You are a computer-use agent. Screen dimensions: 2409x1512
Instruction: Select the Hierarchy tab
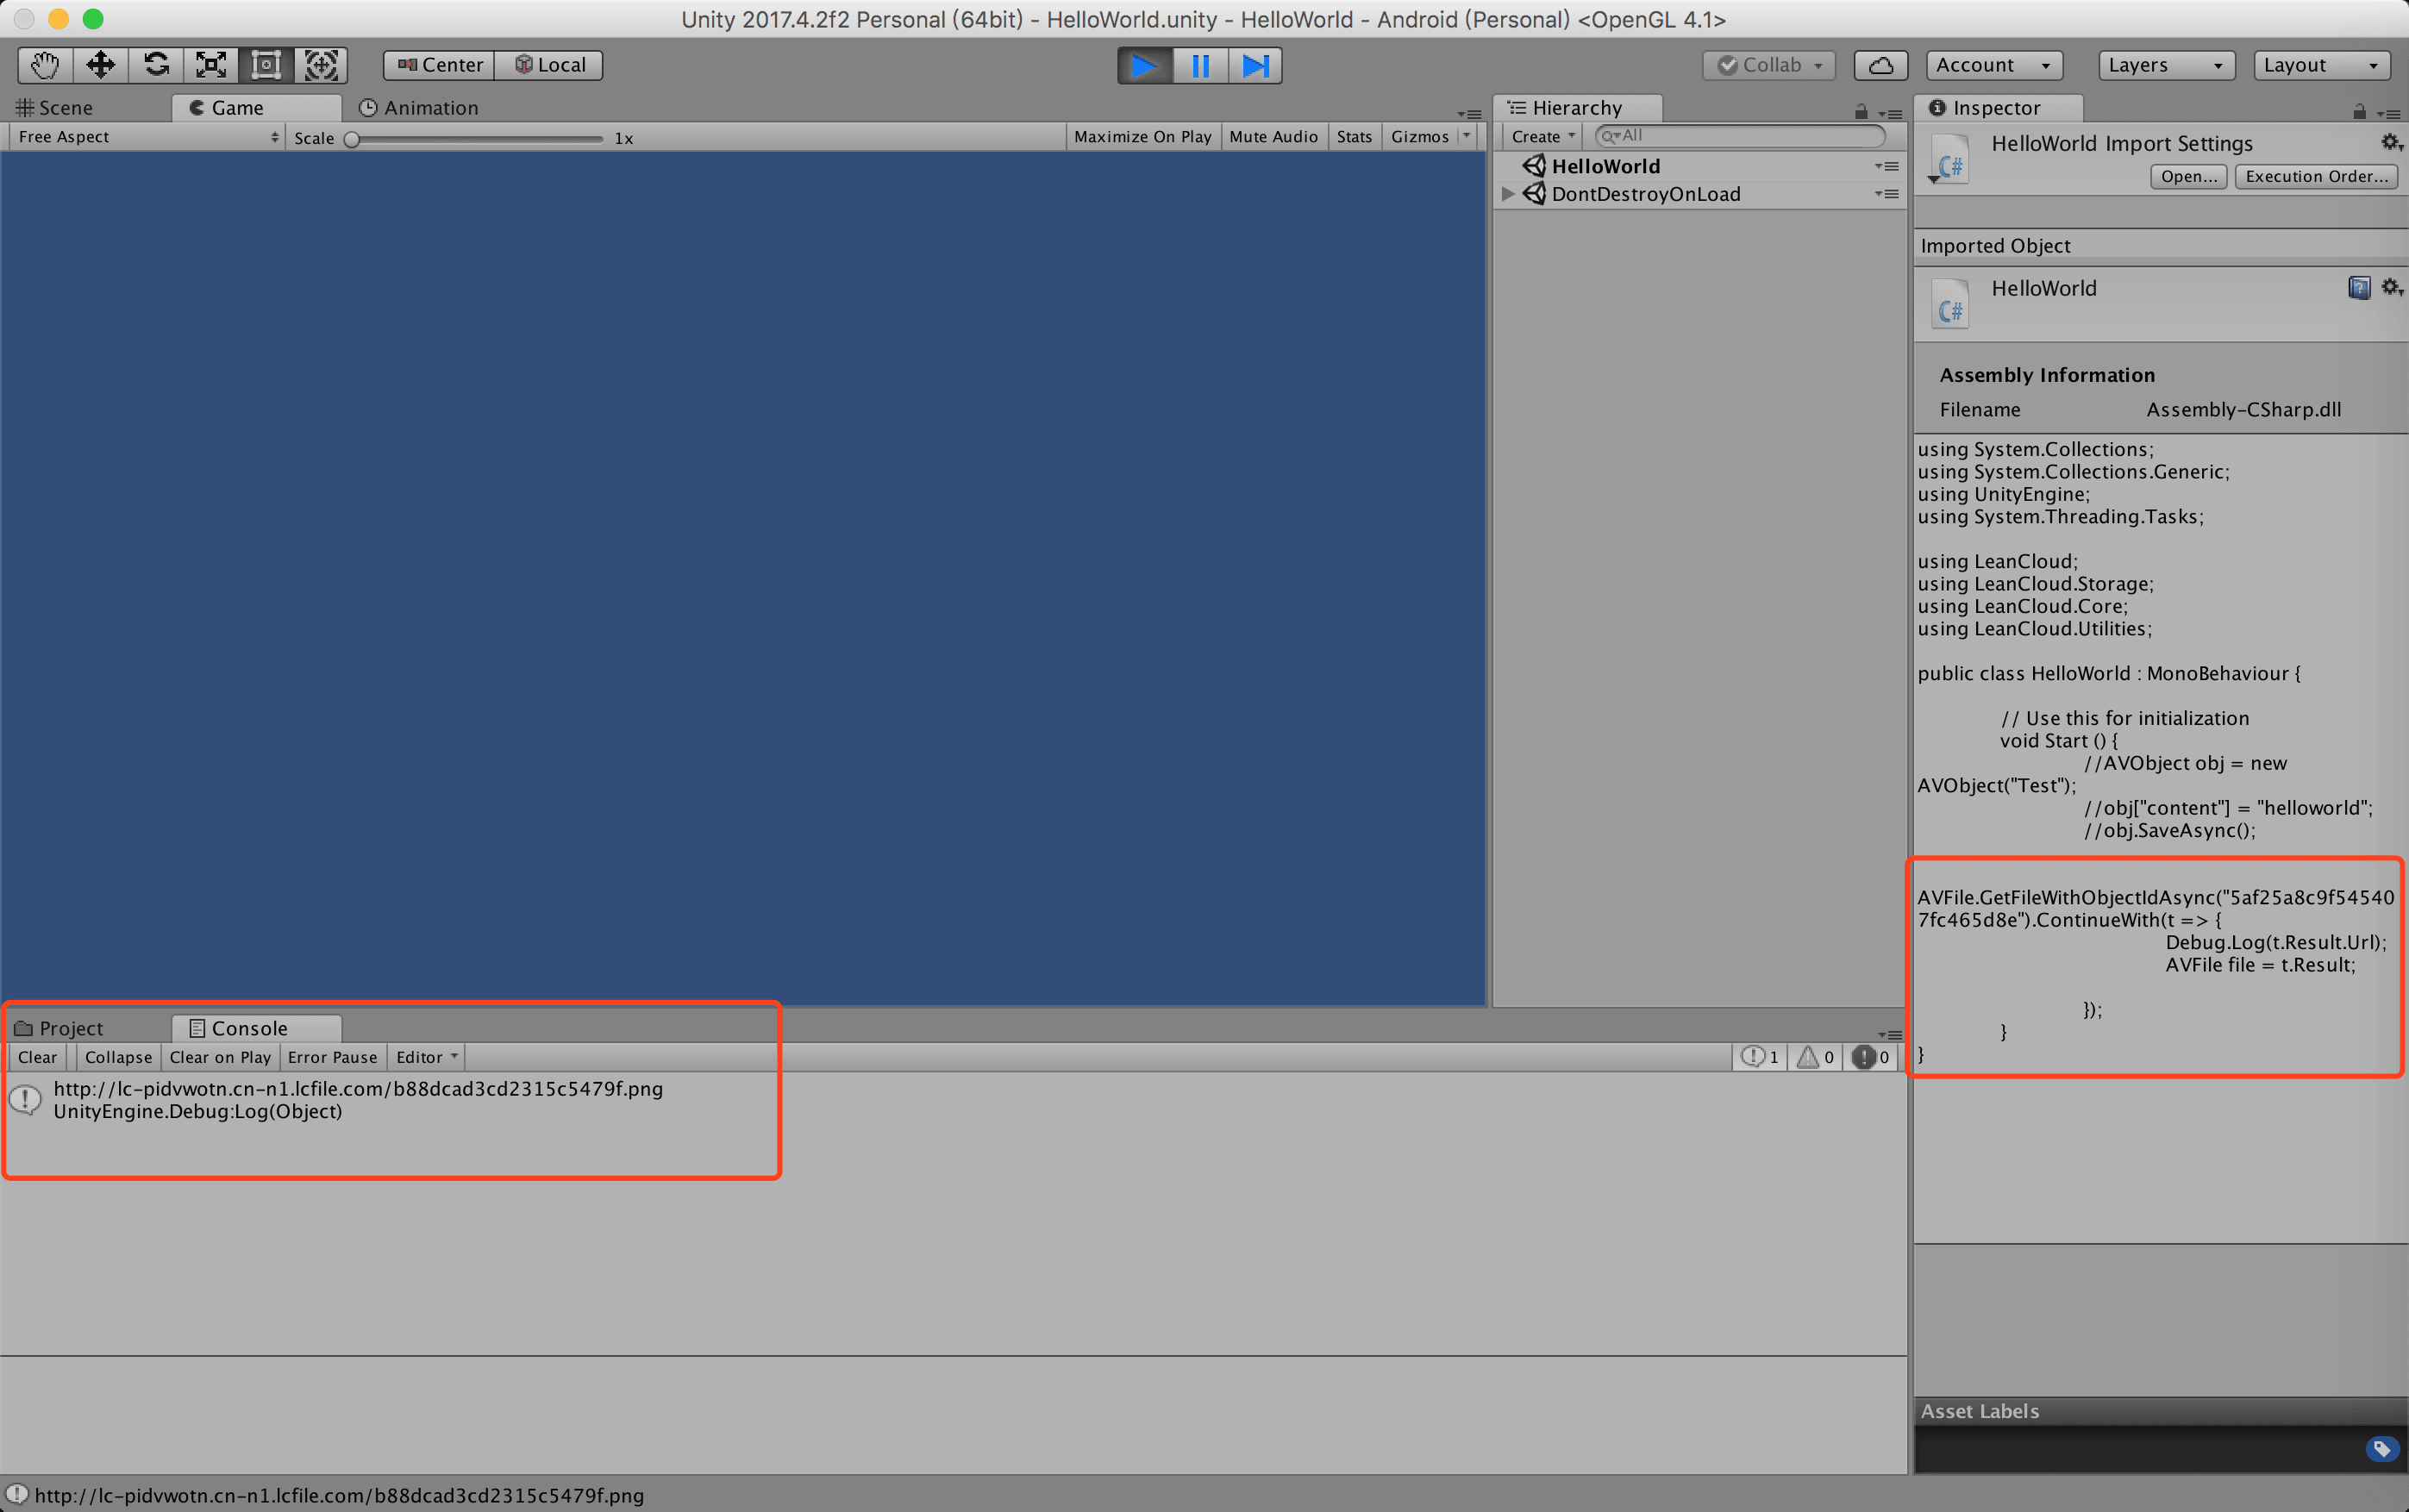1577,108
